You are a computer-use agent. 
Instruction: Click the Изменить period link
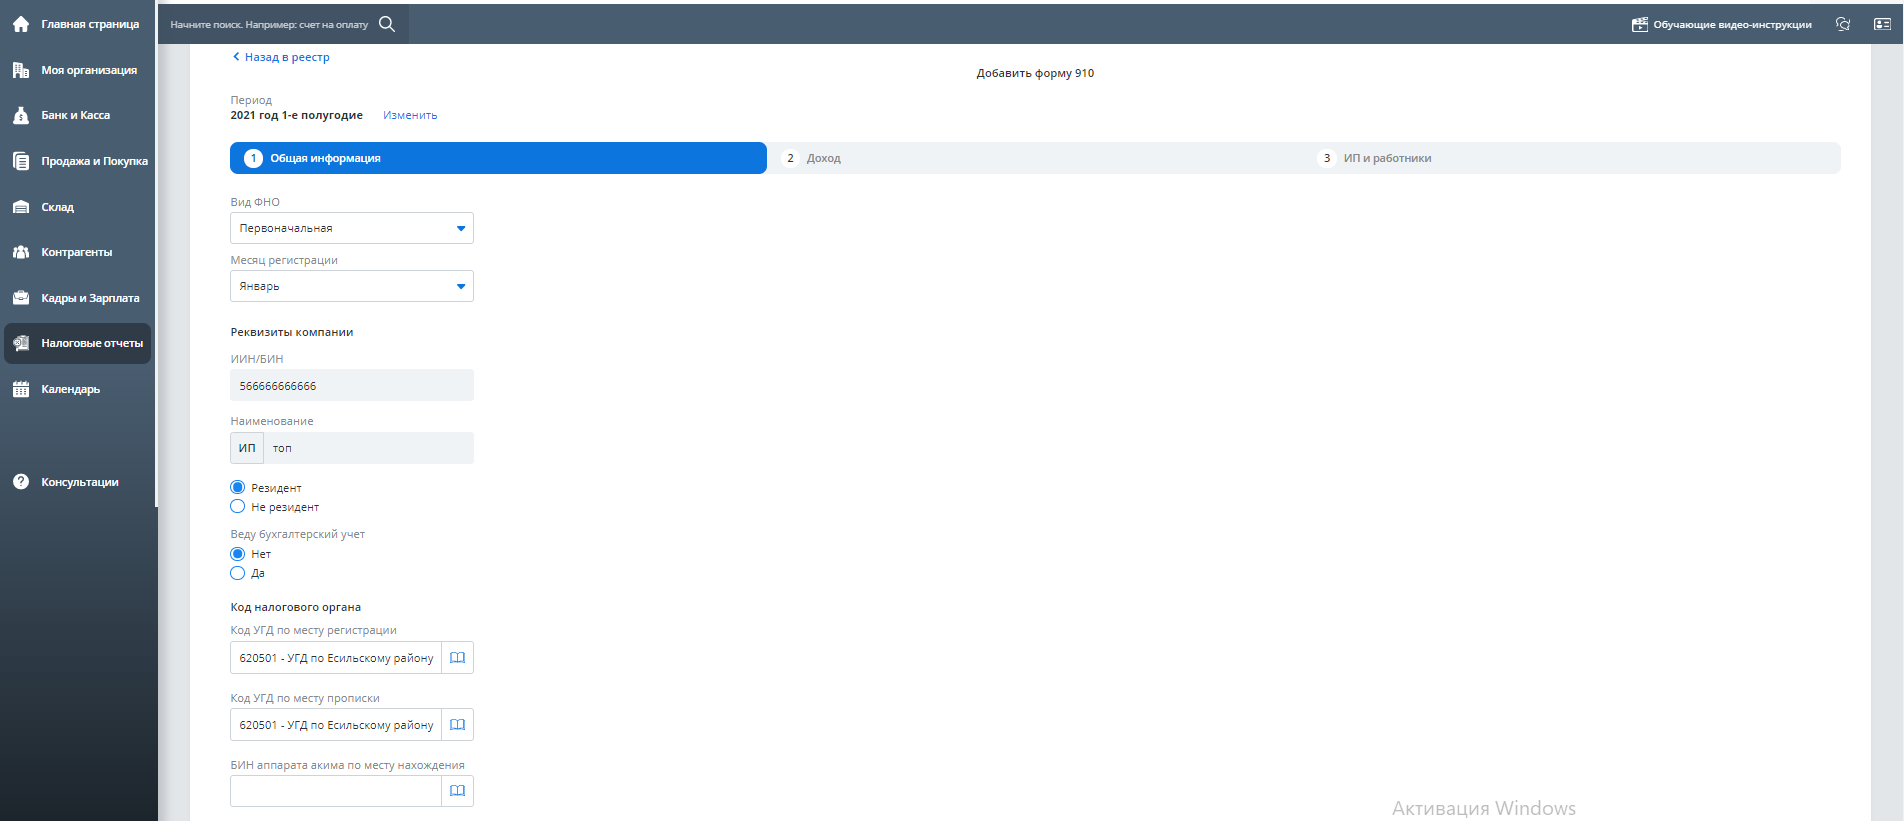410,115
